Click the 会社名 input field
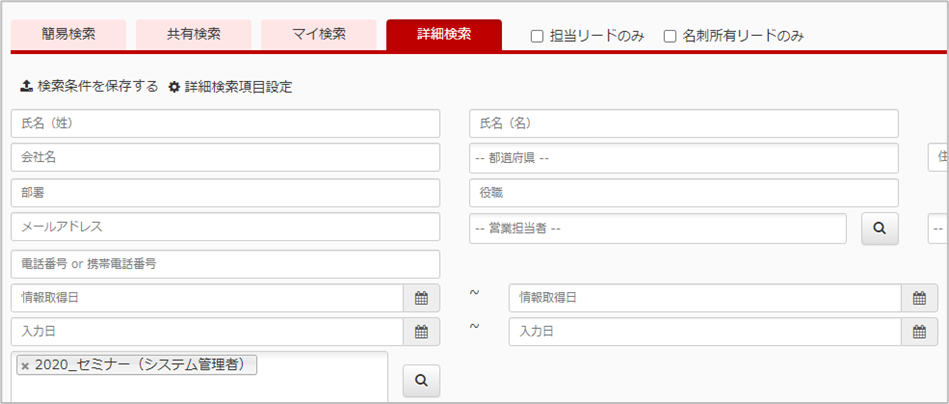This screenshot has width=949, height=404. (x=226, y=158)
